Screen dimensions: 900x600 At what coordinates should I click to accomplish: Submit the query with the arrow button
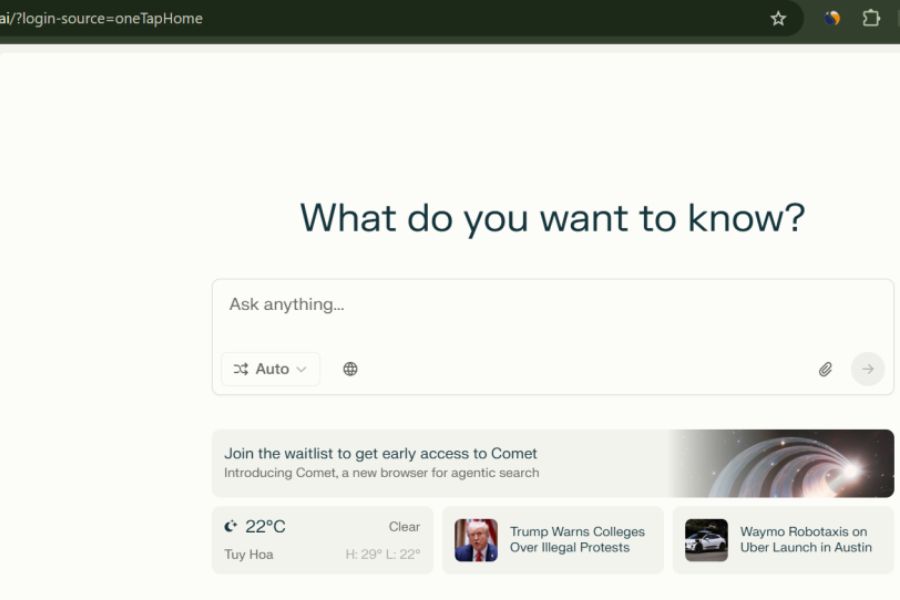867,369
